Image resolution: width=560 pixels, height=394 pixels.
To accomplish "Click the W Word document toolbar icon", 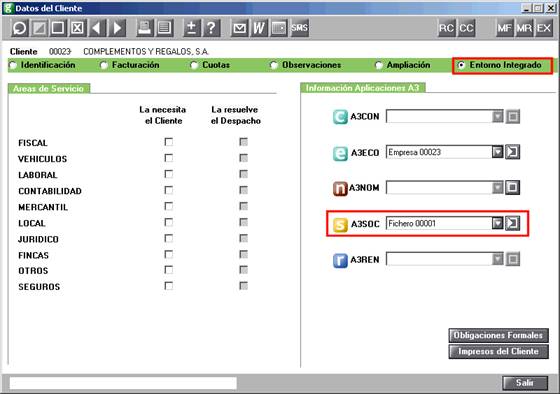I will pos(259,28).
